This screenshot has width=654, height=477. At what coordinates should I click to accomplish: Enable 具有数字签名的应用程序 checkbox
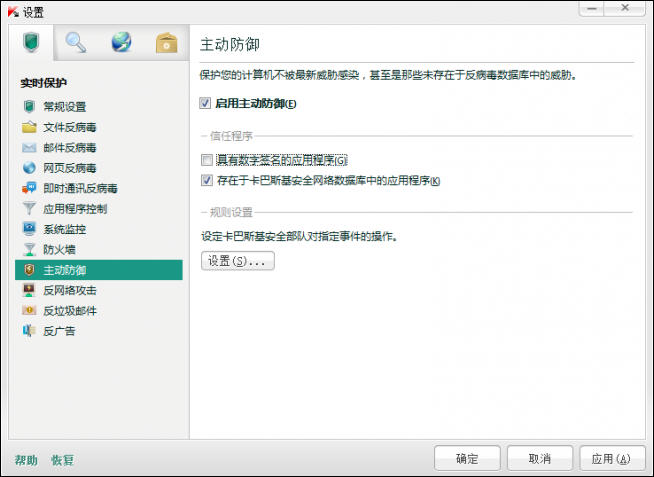tap(206, 160)
